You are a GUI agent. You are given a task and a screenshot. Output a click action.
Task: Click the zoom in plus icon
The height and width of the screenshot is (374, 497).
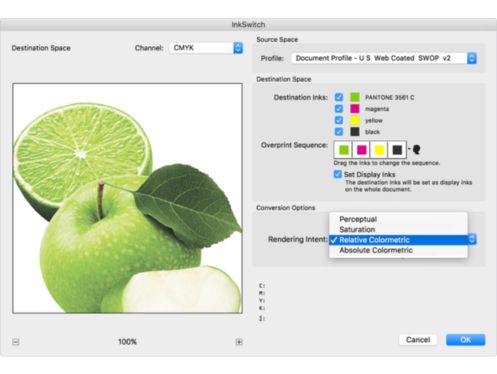(x=239, y=342)
